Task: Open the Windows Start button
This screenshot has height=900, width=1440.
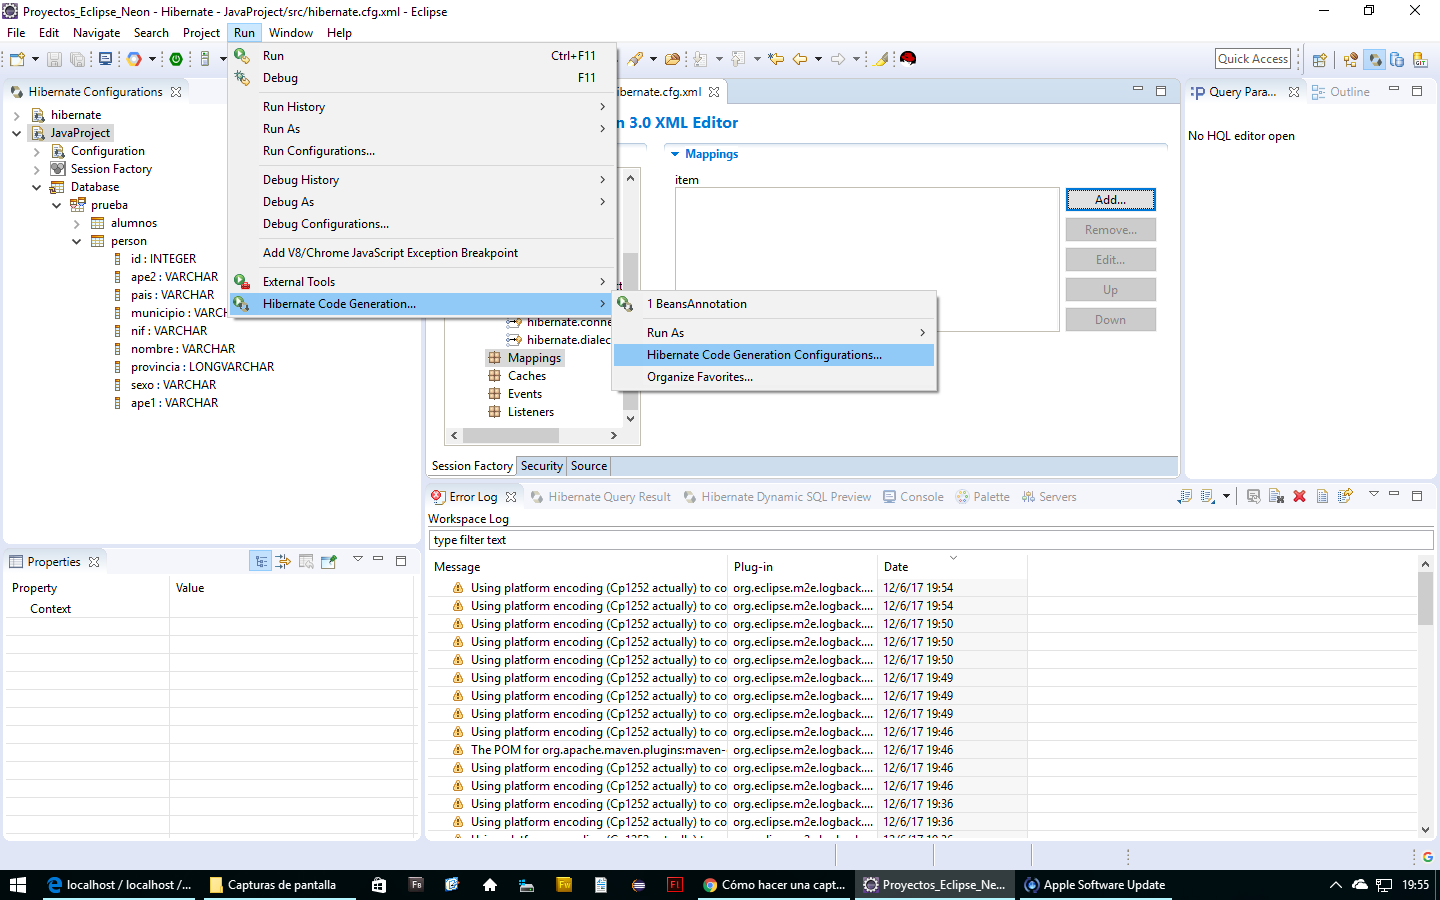Action: point(17,885)
